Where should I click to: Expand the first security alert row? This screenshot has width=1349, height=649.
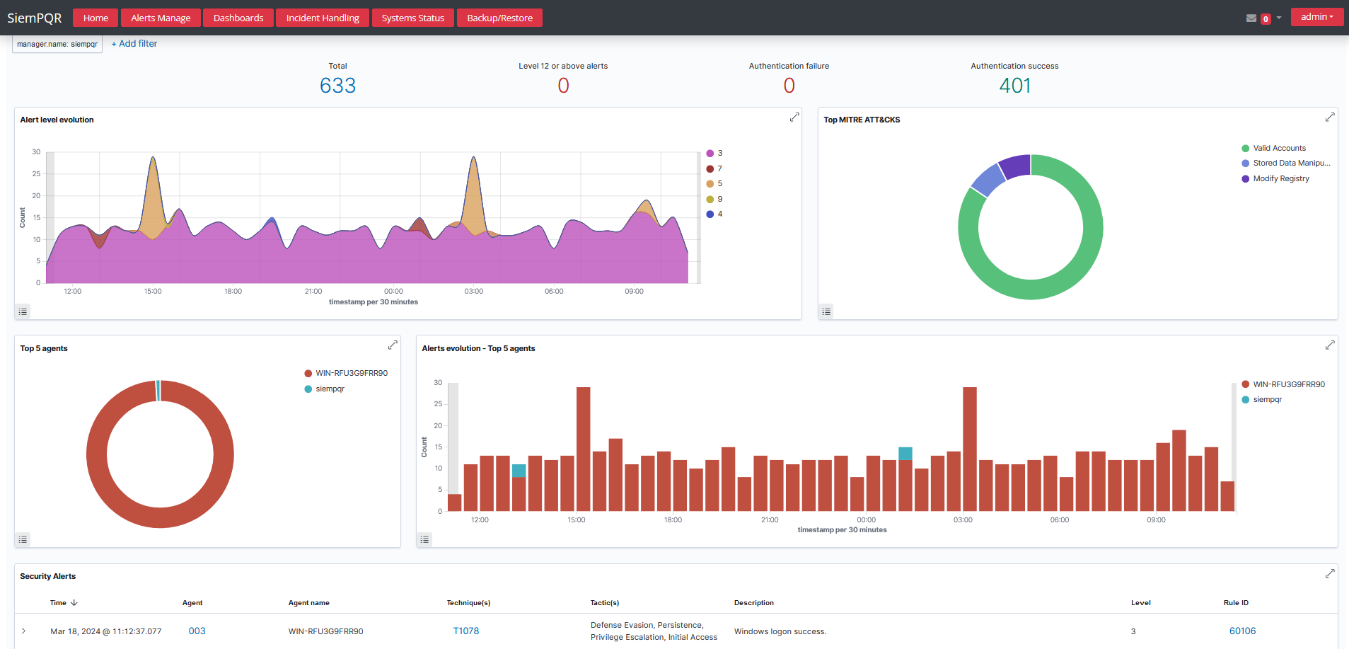24,631
